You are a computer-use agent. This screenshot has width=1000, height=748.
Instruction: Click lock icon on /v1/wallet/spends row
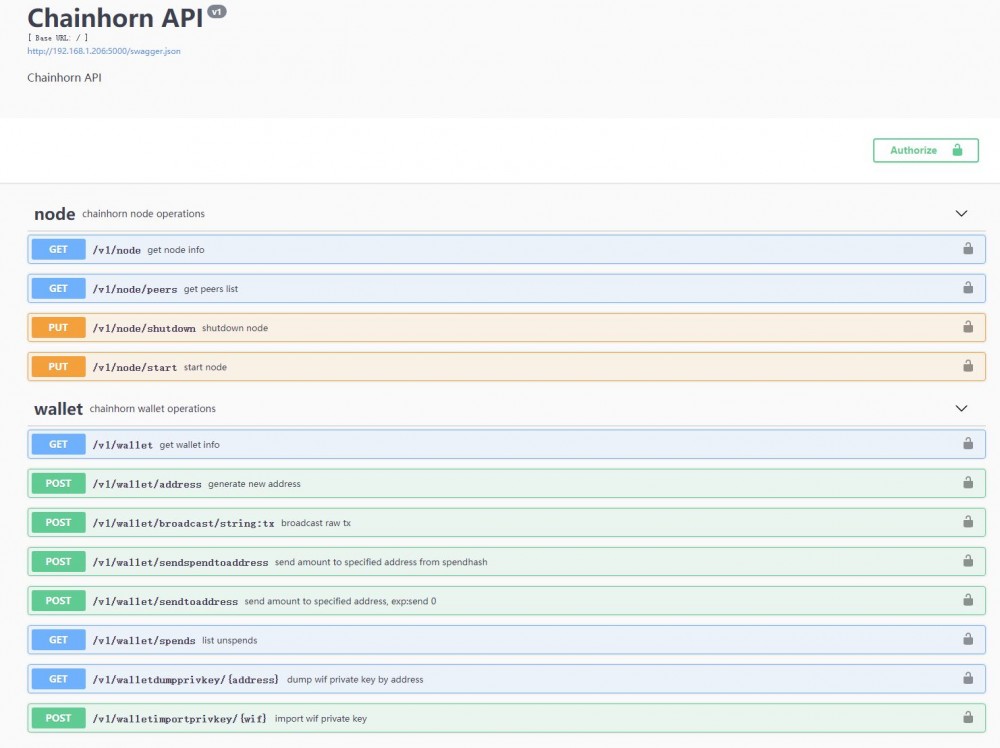968,639
